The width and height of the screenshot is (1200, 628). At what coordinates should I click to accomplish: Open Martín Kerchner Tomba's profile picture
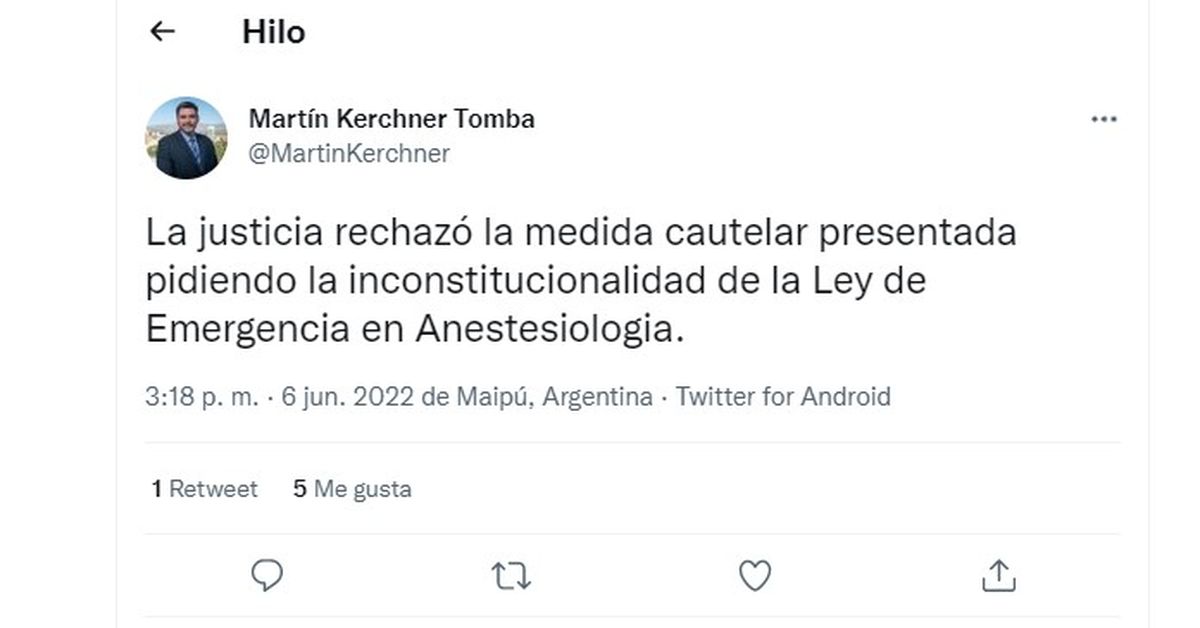click(187, 138)
